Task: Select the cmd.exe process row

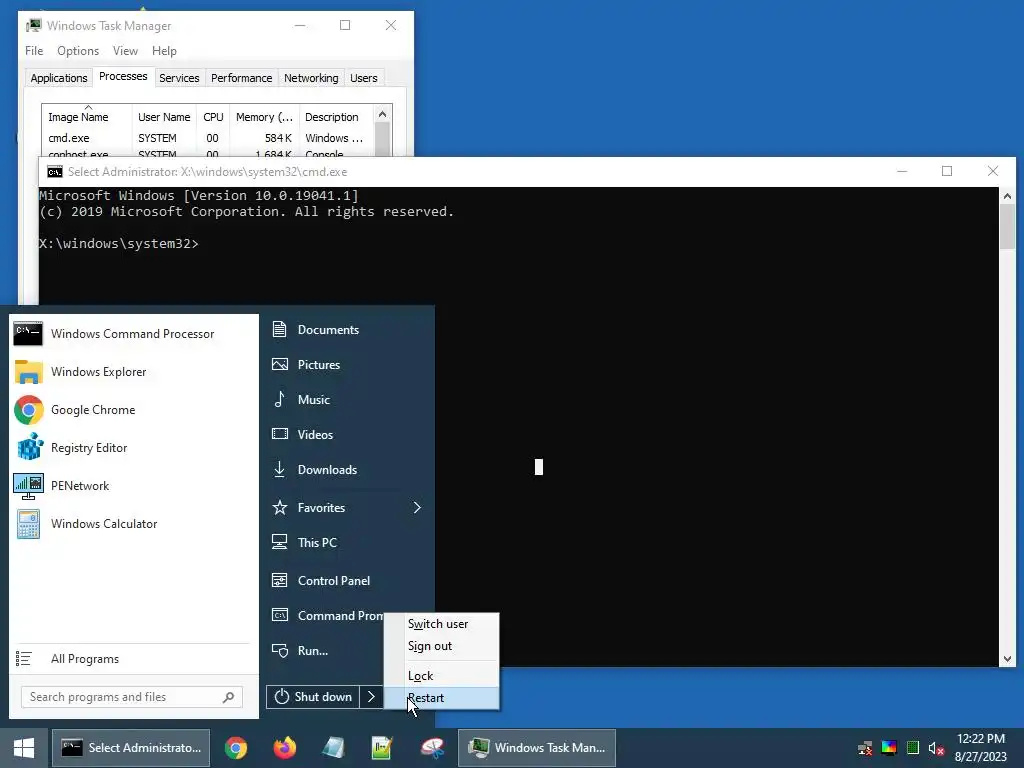Action: pos(208,138)
